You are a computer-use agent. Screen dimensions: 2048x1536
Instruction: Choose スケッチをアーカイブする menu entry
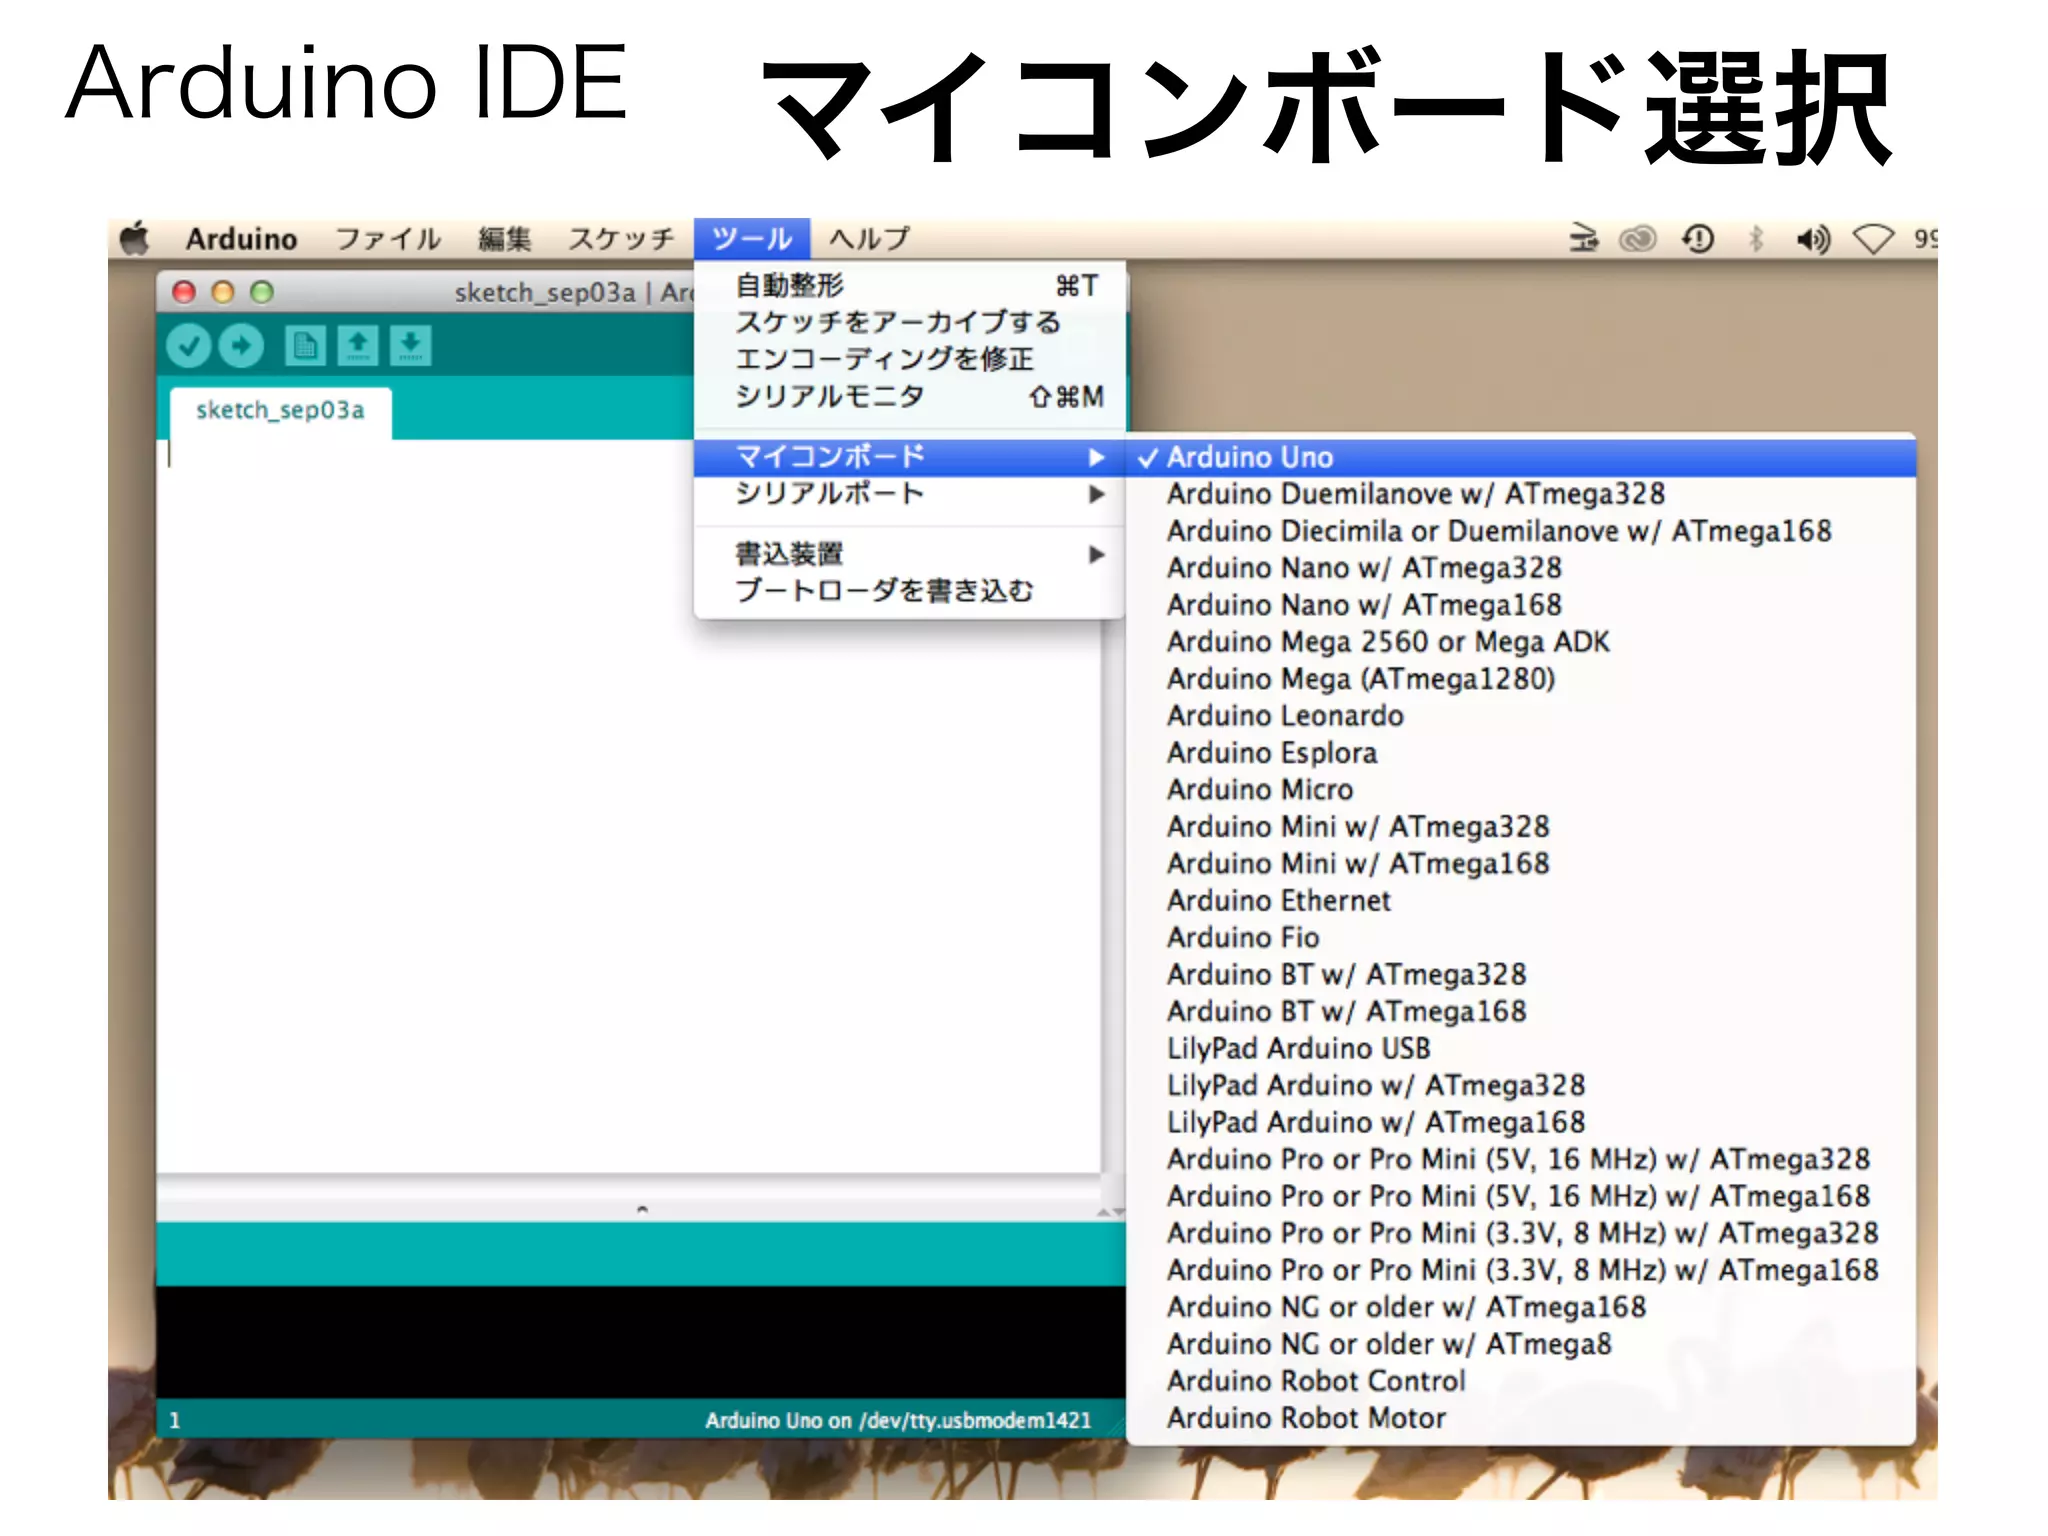point(910,322)
